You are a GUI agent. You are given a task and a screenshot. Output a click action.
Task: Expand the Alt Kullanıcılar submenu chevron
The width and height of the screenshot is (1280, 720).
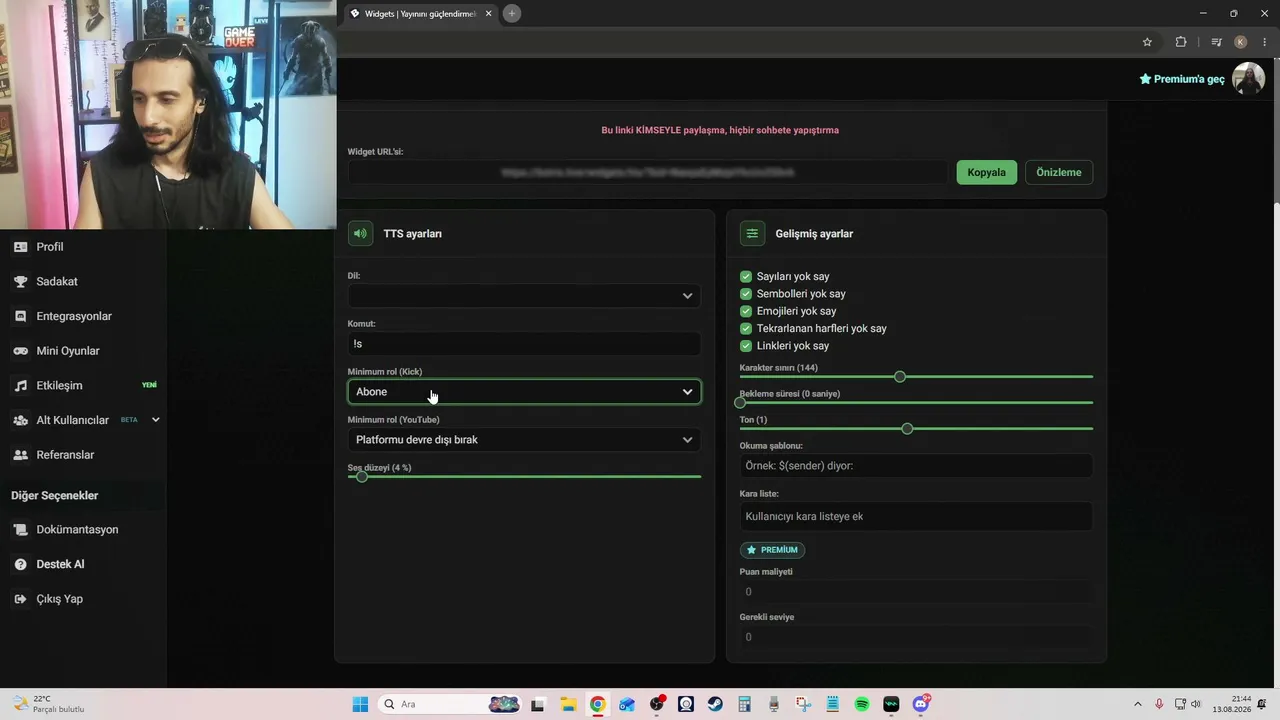click(x=155, y=420)
